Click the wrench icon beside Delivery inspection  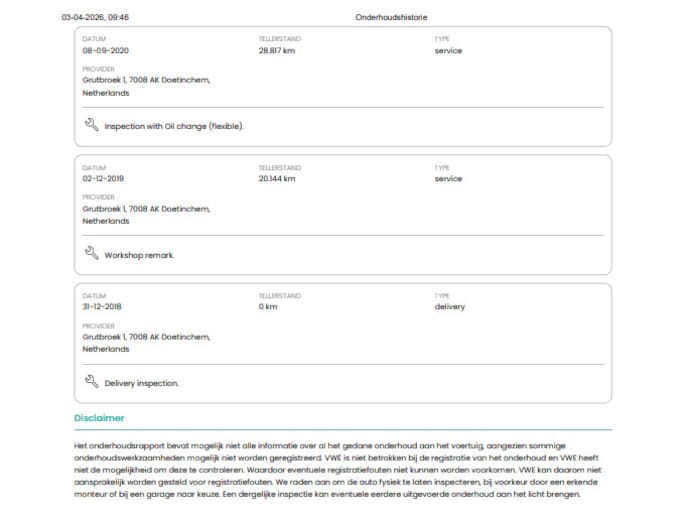(x=91, y=382)
